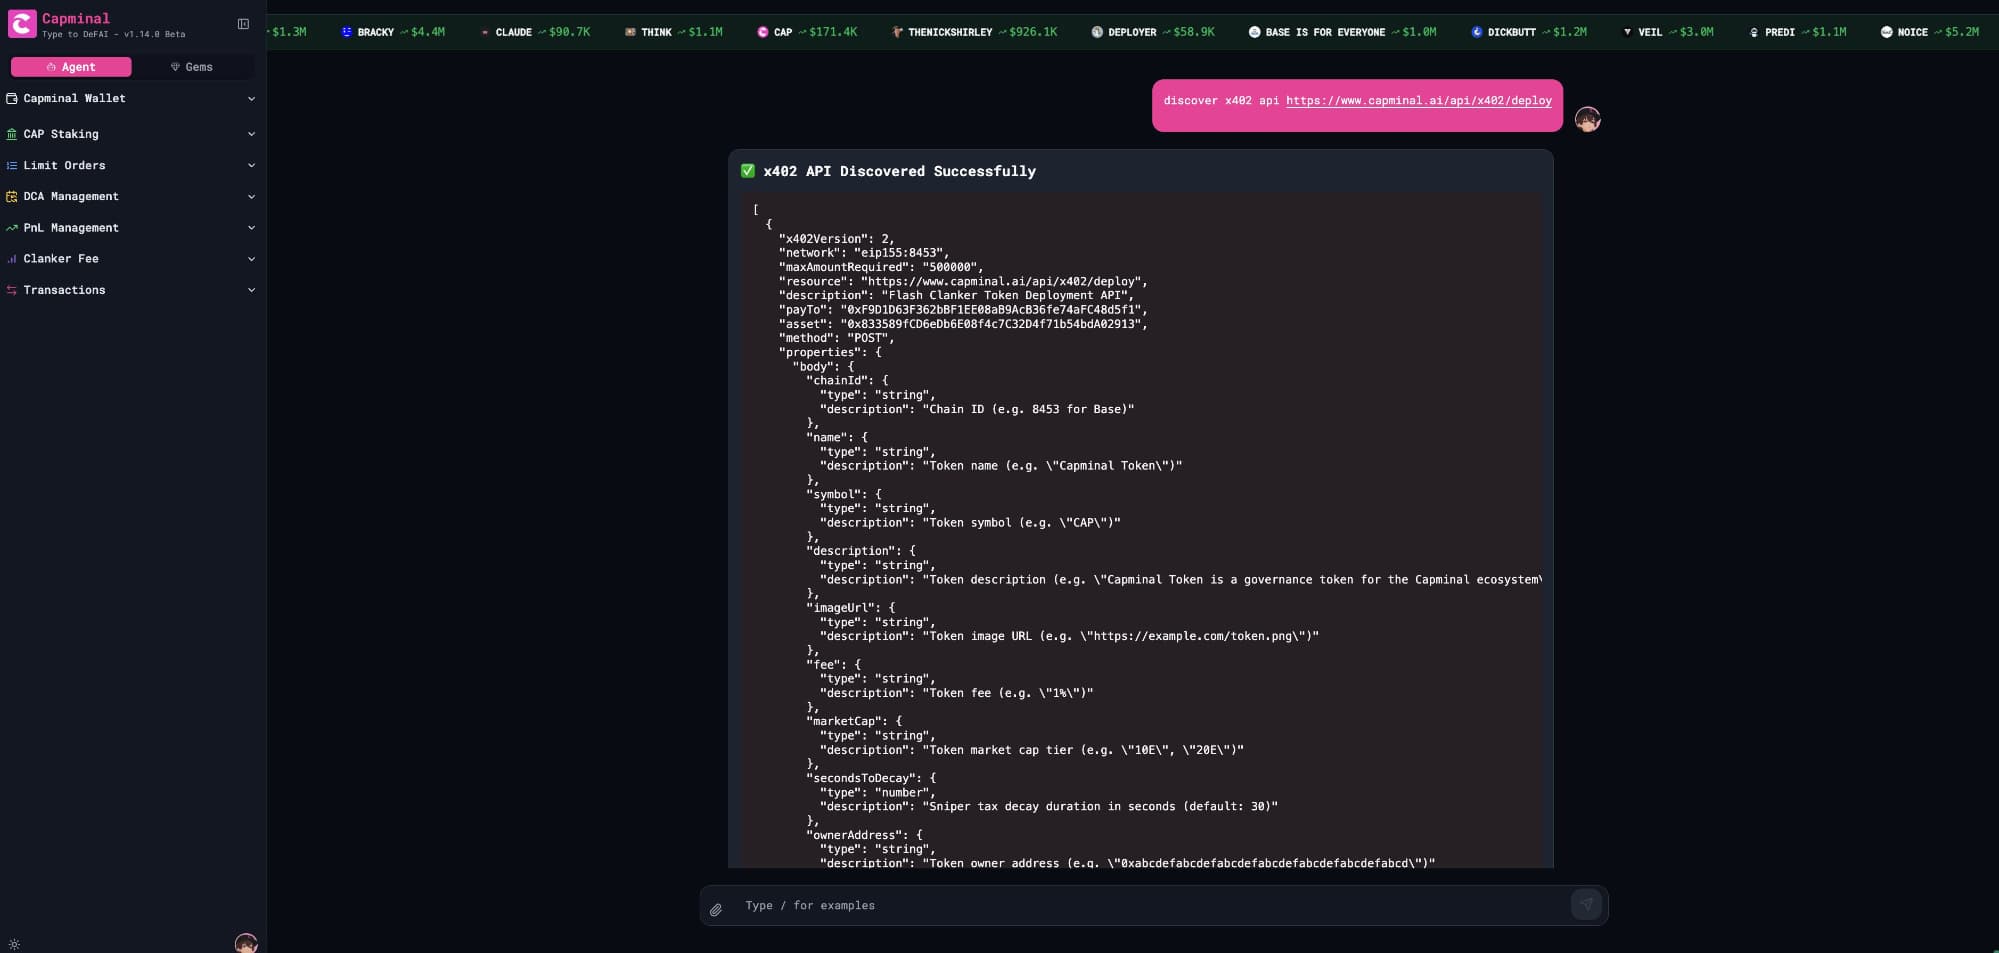Expand the Capminal Wallet section

coord(251,99)
